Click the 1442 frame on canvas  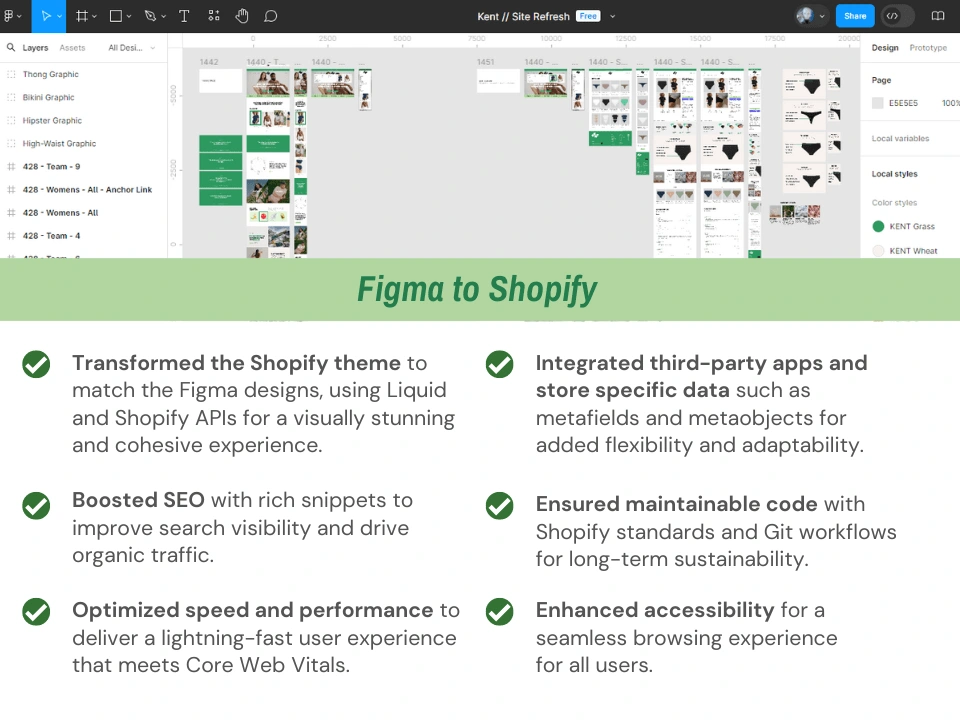pyautogui.click(x=220, y=81)
